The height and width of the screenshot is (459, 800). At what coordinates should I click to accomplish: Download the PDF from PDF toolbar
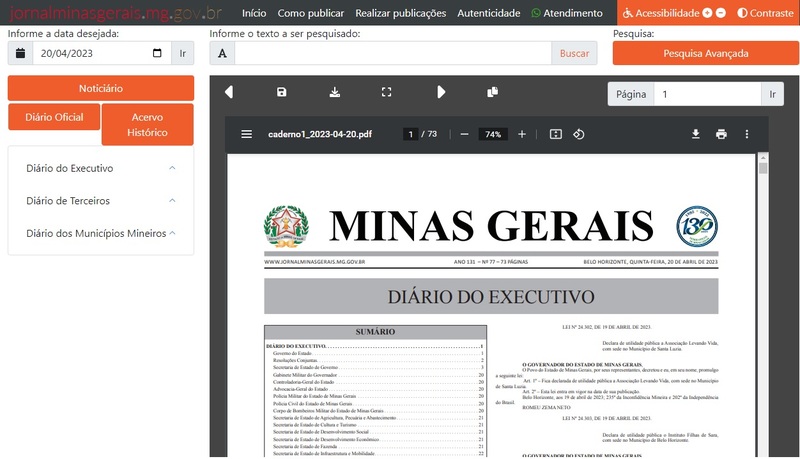[x=695, y=134]
